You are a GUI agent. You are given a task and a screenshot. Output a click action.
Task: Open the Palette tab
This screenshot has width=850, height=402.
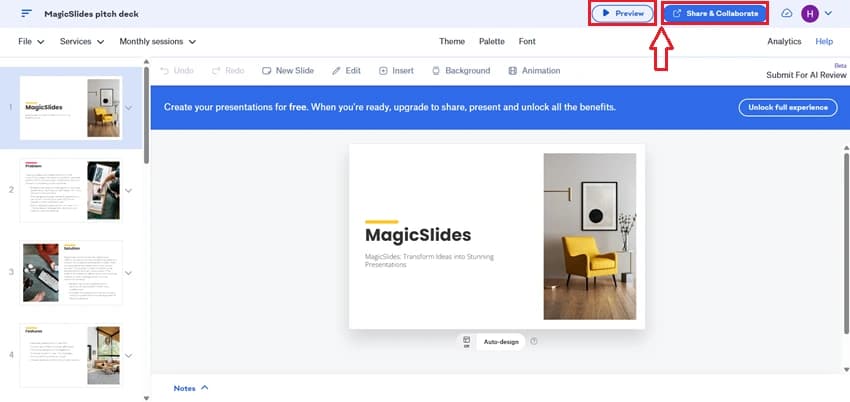(x=492, y=41)
